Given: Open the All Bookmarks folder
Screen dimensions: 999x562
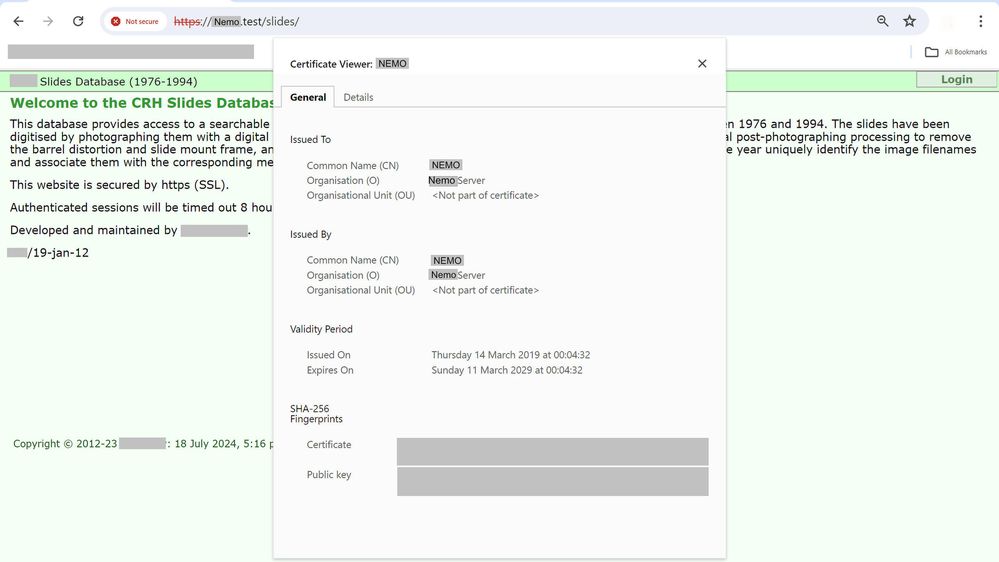Looking at the screenshot, I should [x=956, y=52].
